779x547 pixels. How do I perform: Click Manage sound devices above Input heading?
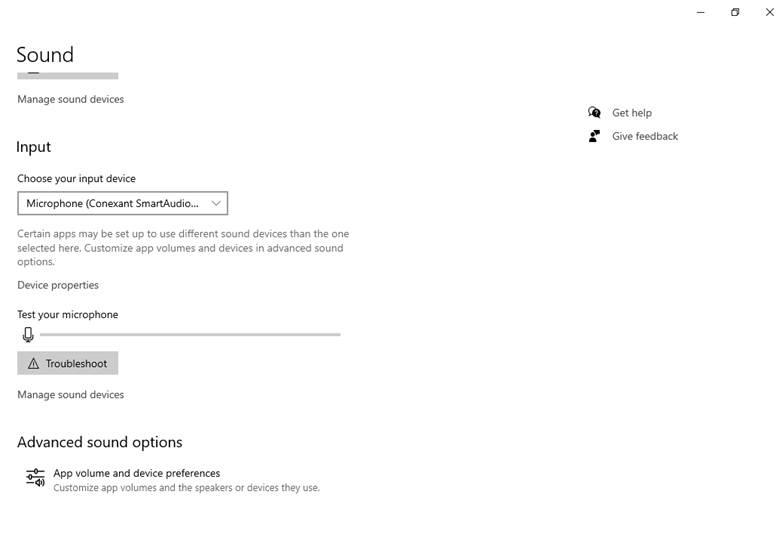71,99
